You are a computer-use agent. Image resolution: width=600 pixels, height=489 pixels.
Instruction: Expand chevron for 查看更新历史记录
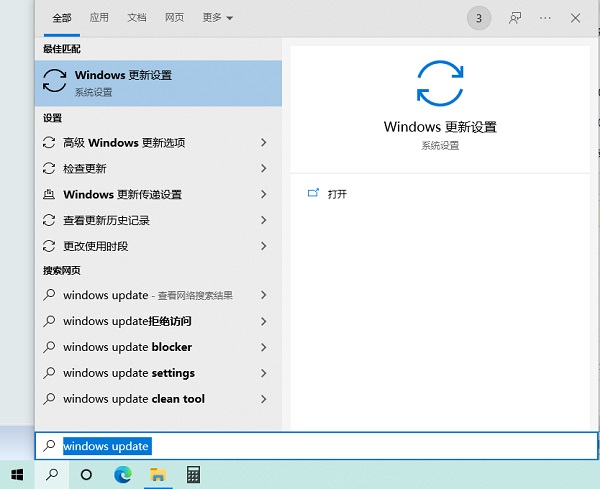click(x=264, y=220)
